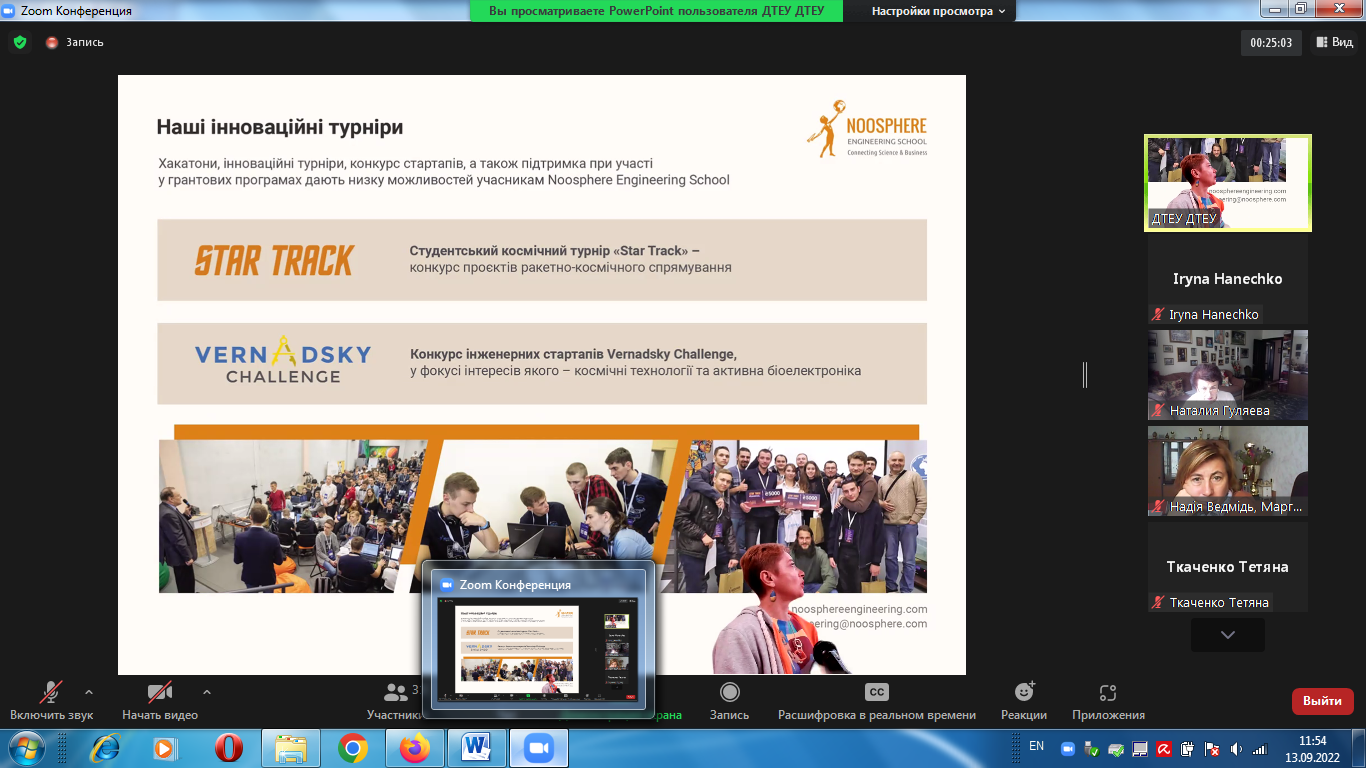Select Наталия Гуляева video tile

[x=1228, y=375]
